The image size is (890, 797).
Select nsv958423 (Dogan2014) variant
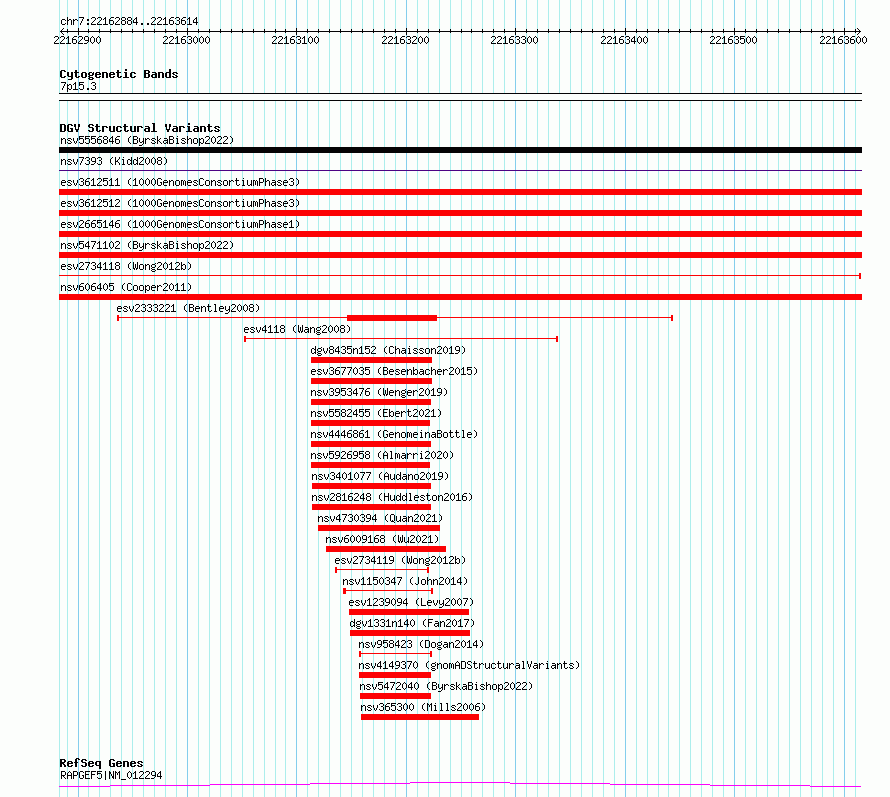[421, 644]
